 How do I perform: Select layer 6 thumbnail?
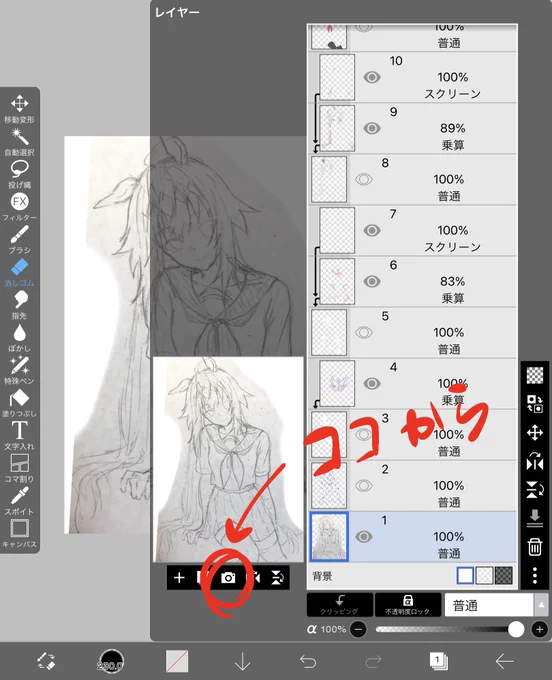click(x=337, y=281)
